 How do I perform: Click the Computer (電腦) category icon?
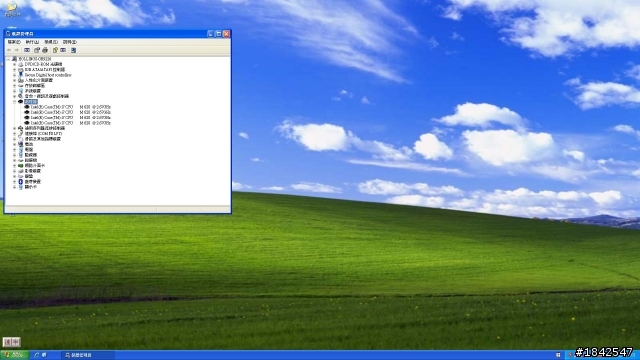tap(20, 149)
